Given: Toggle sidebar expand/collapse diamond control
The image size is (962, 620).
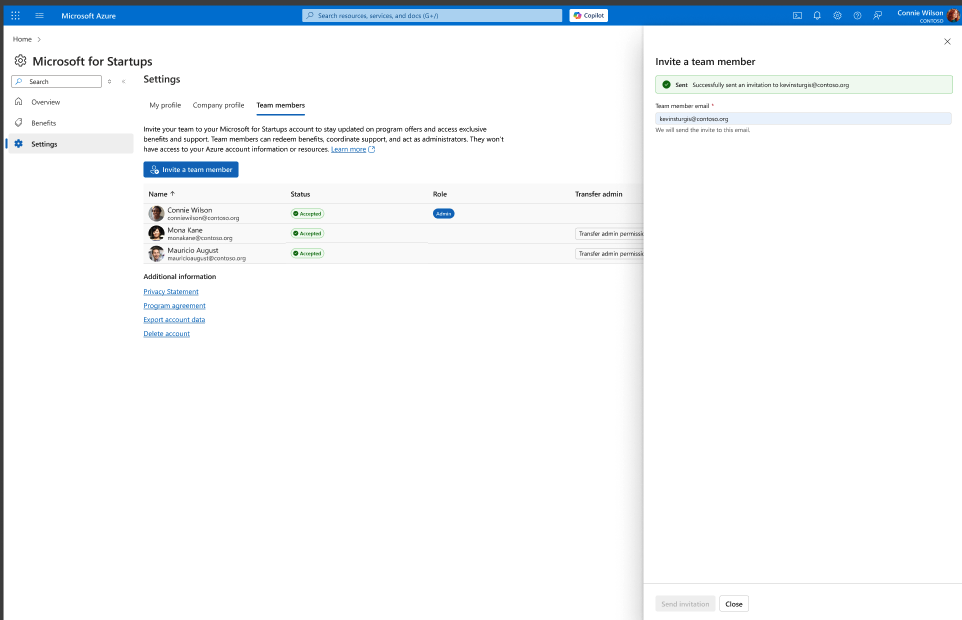Looking at the screenshot, I should (x=109, y=82).
